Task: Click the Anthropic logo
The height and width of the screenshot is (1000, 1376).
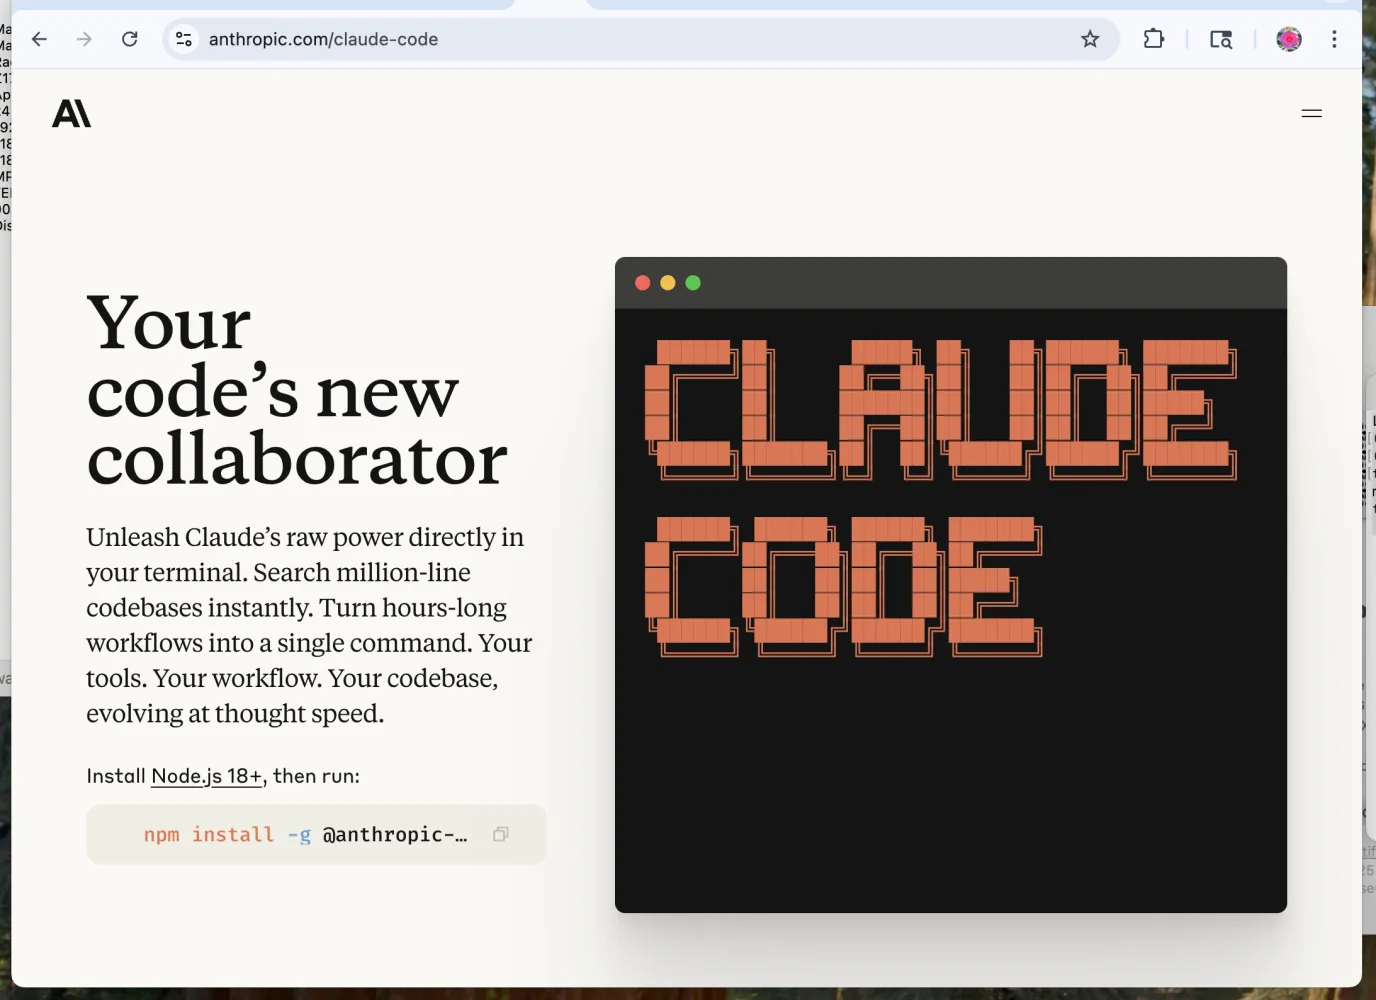Action: coord(71,114)
